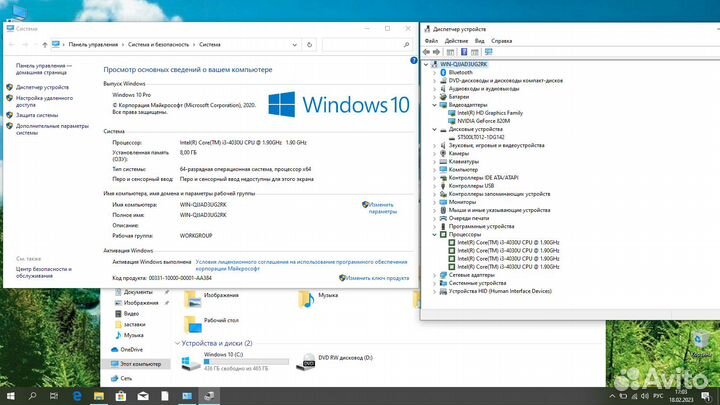The image size is (720, 405).
Task: Launch Microsoft Edge from the taskbar
Action: pos(77,396)
